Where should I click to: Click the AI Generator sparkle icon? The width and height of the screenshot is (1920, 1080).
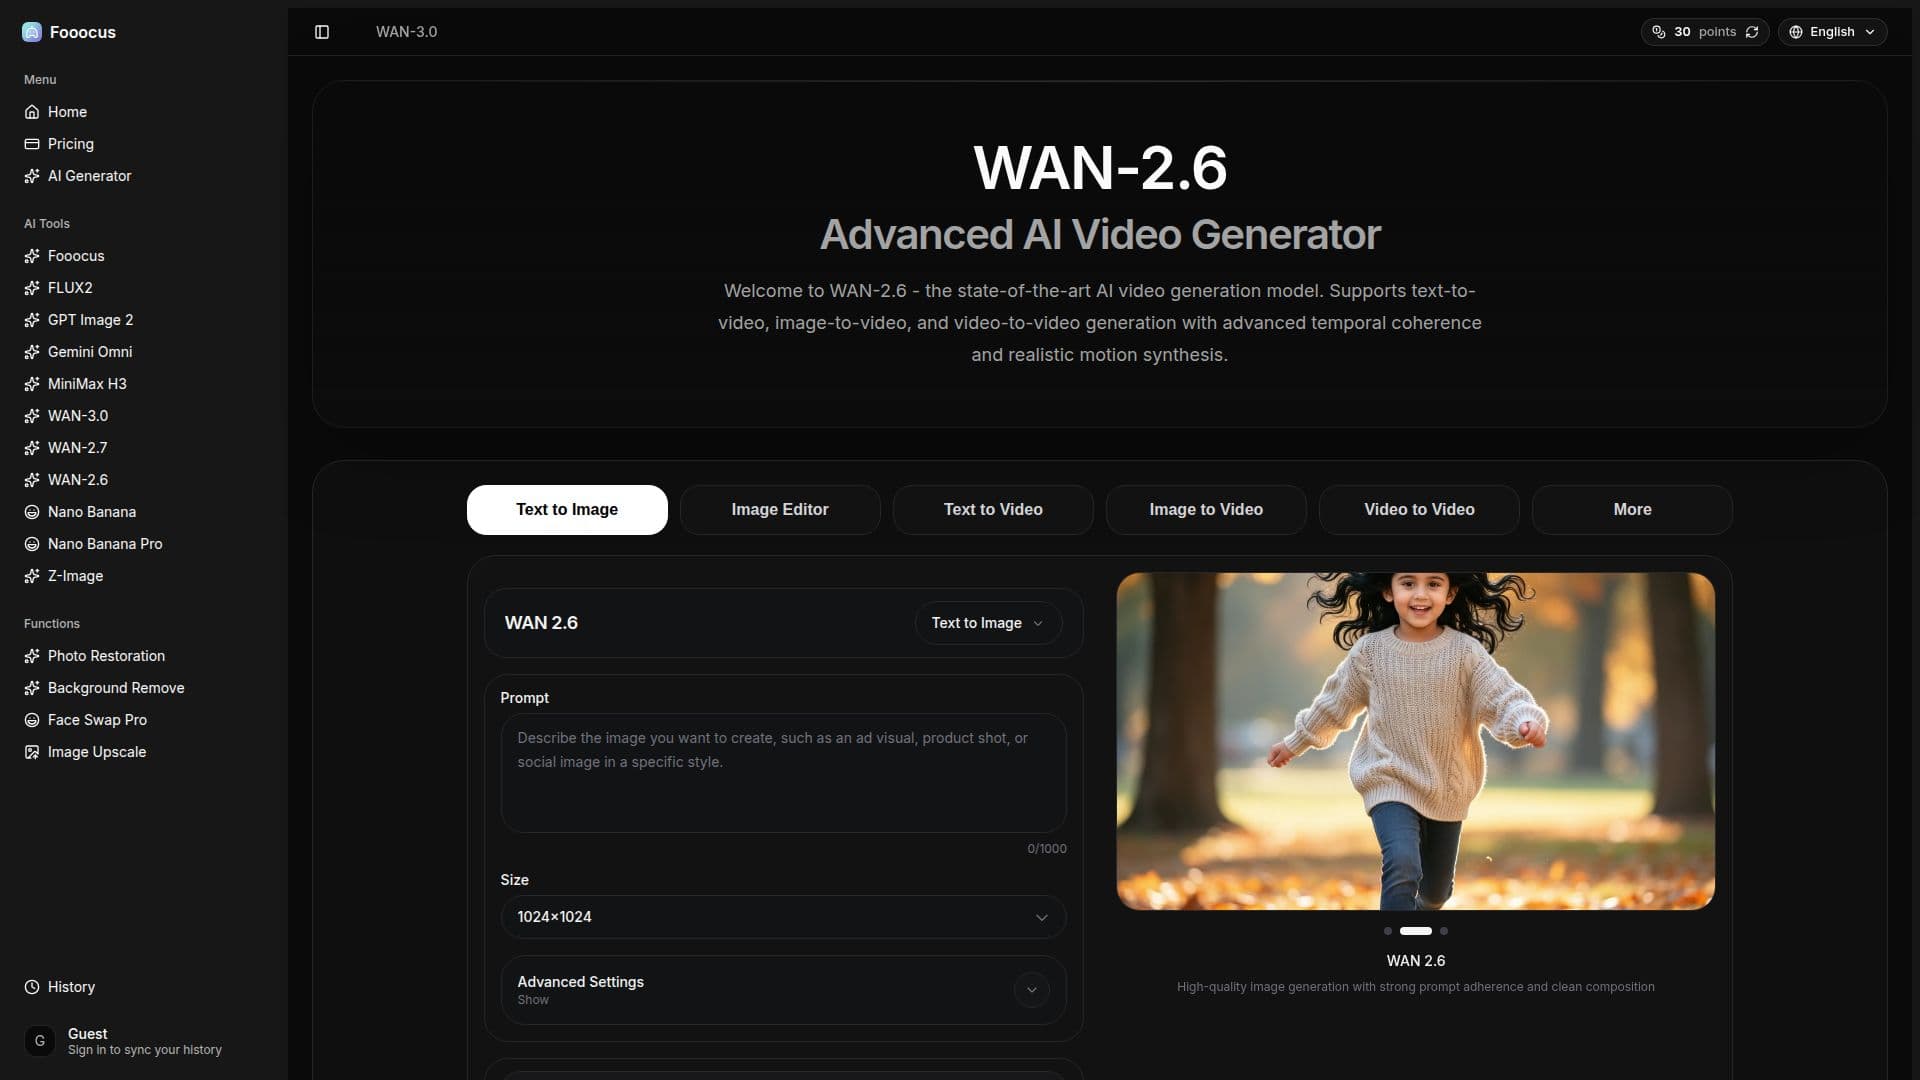[32, 176]
